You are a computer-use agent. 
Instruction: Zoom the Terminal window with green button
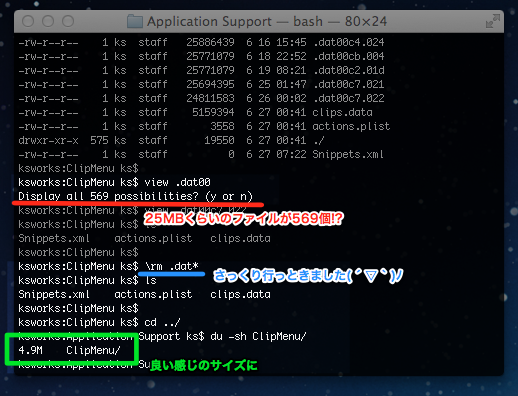click(x=68, y=21)
